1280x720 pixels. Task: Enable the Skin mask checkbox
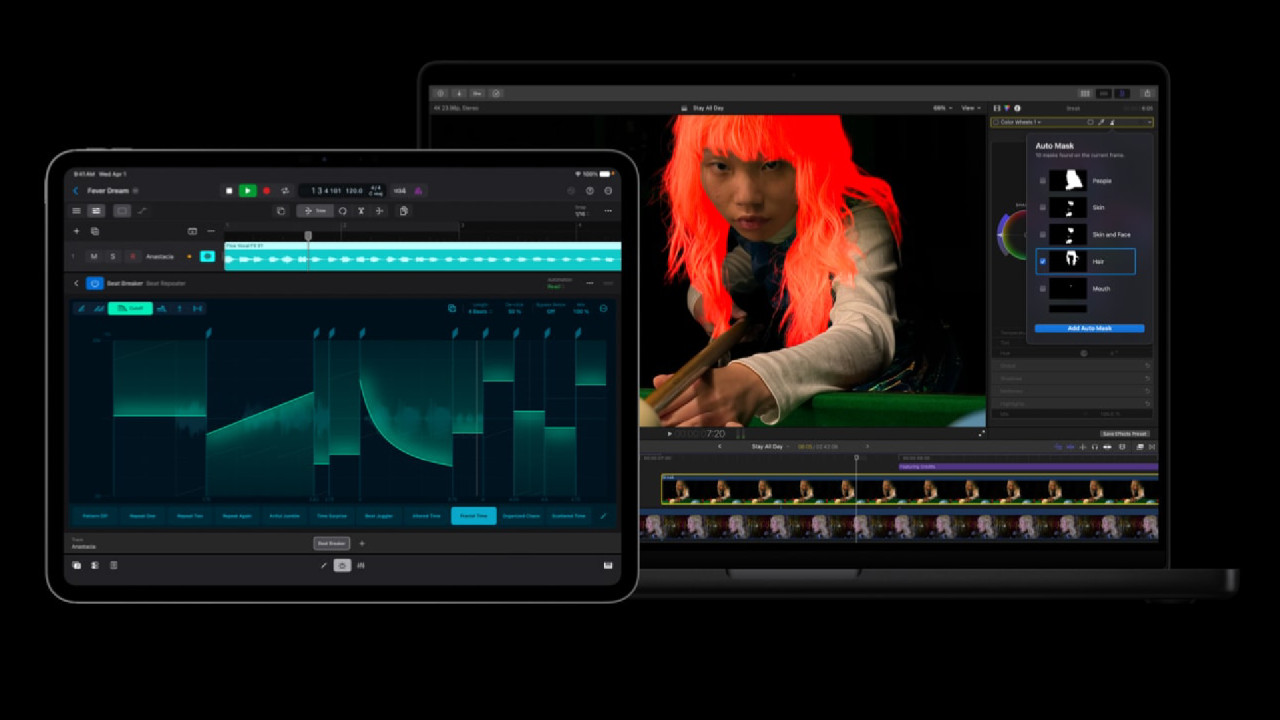(1043, 208)
